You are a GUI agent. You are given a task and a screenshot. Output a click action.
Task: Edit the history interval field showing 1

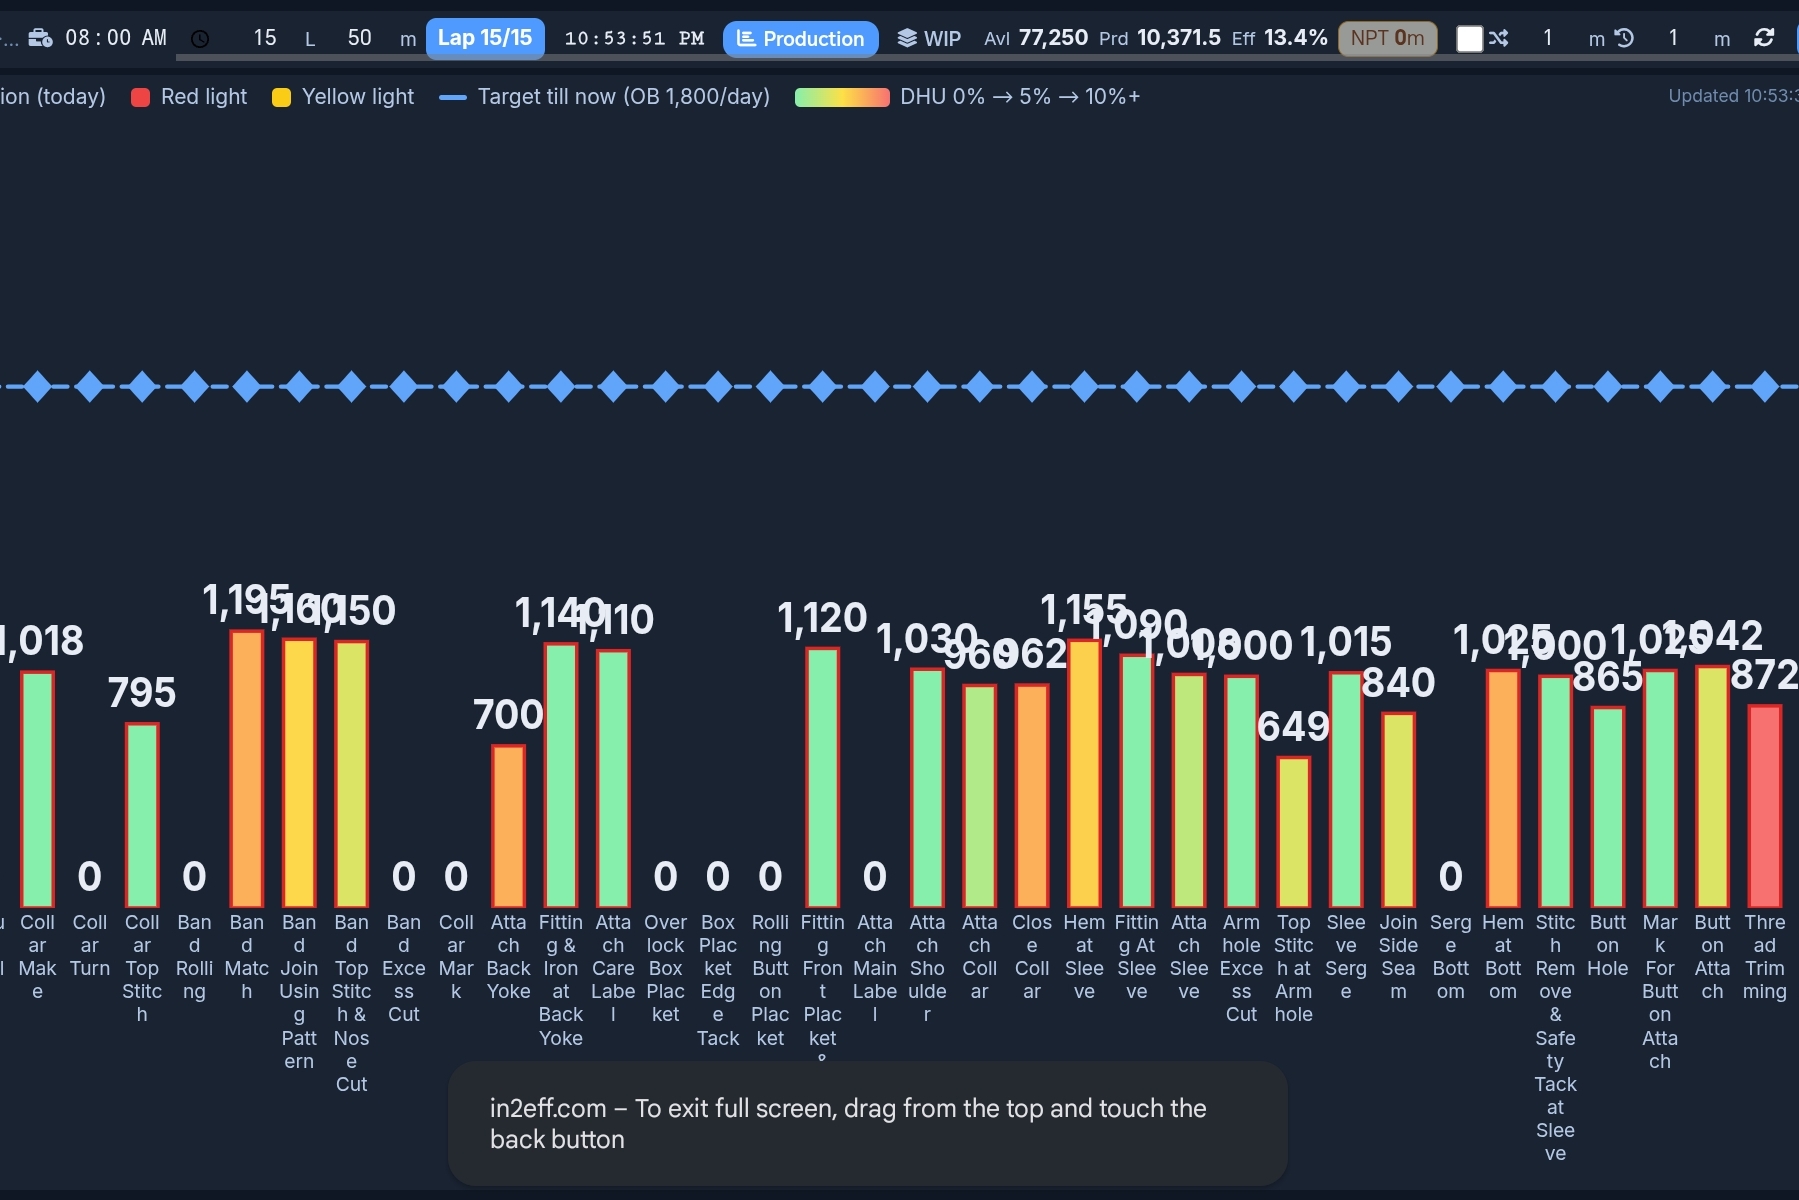click(1673, 38)
